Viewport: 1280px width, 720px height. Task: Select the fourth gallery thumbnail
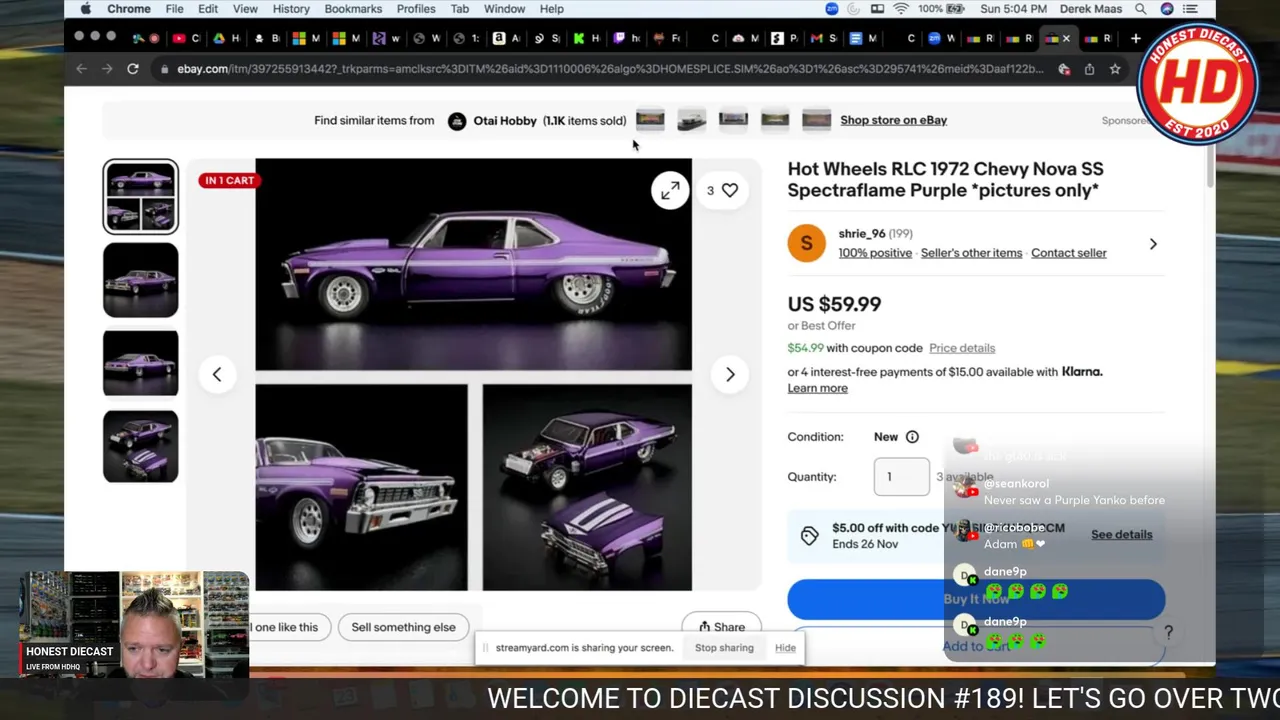pyautogui.click(x=140, y=446)
